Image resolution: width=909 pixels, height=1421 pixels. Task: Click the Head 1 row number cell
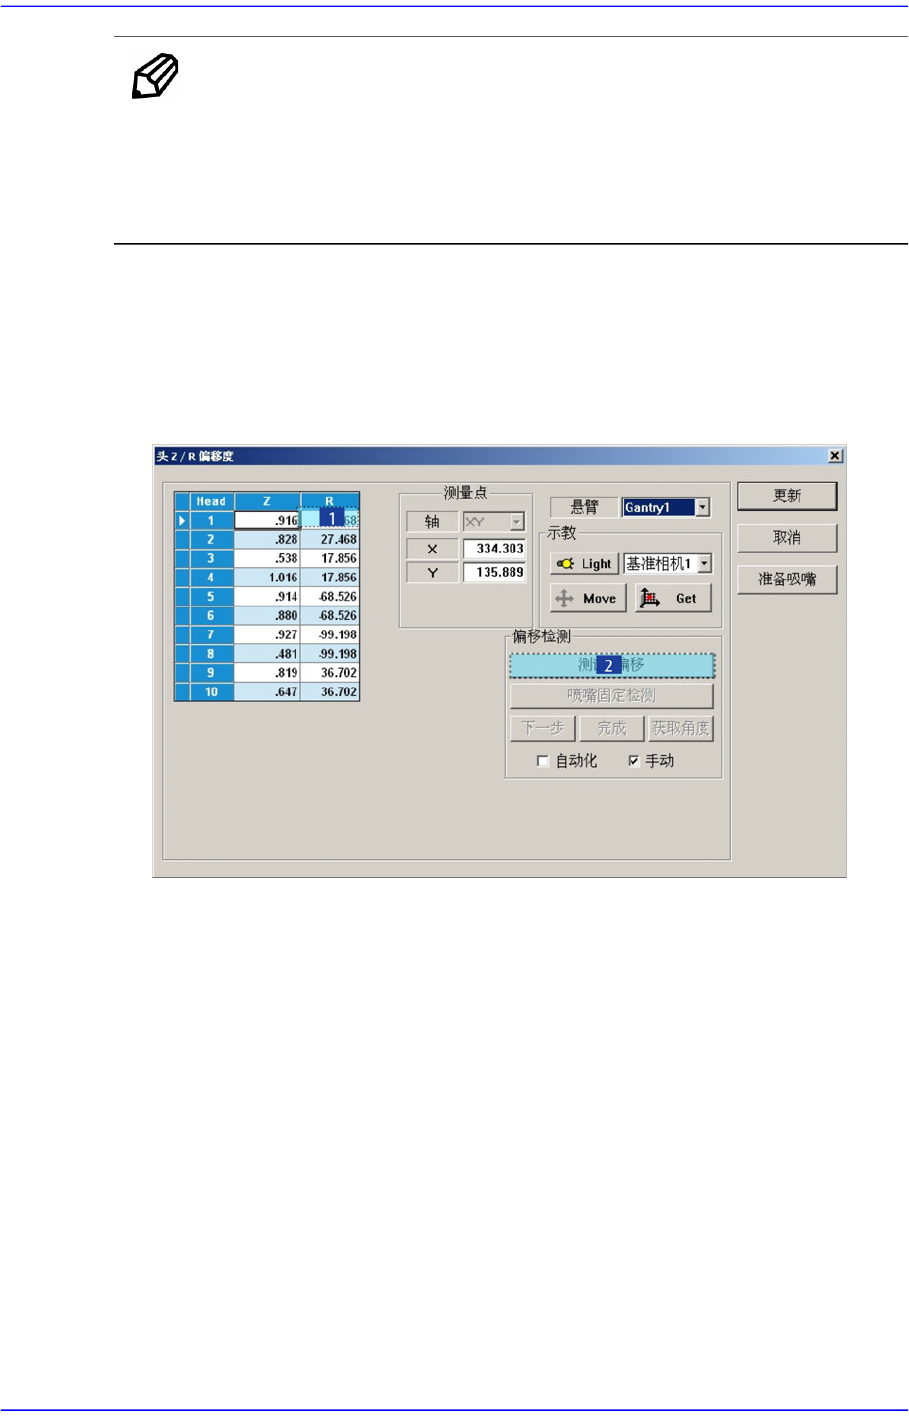pos(211,521)
